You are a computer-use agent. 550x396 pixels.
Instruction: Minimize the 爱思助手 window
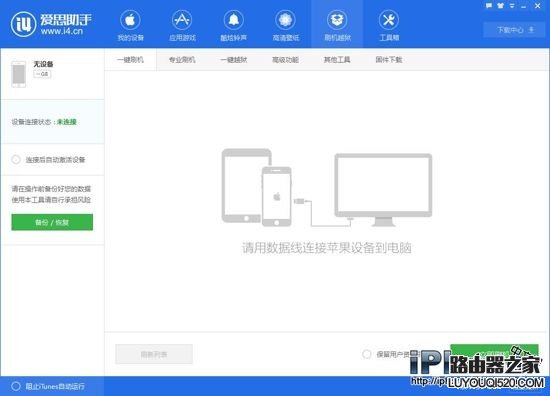tap(524, 6)
